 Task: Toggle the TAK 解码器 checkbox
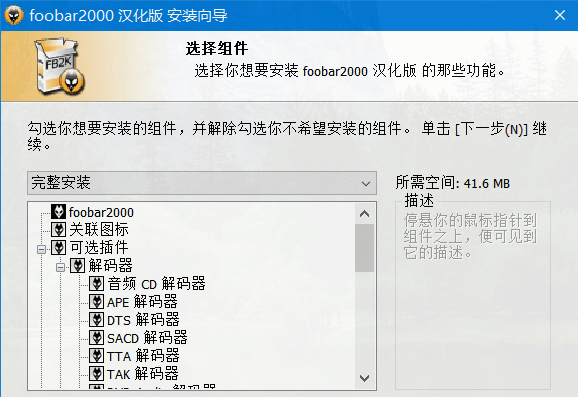(97, 373)
